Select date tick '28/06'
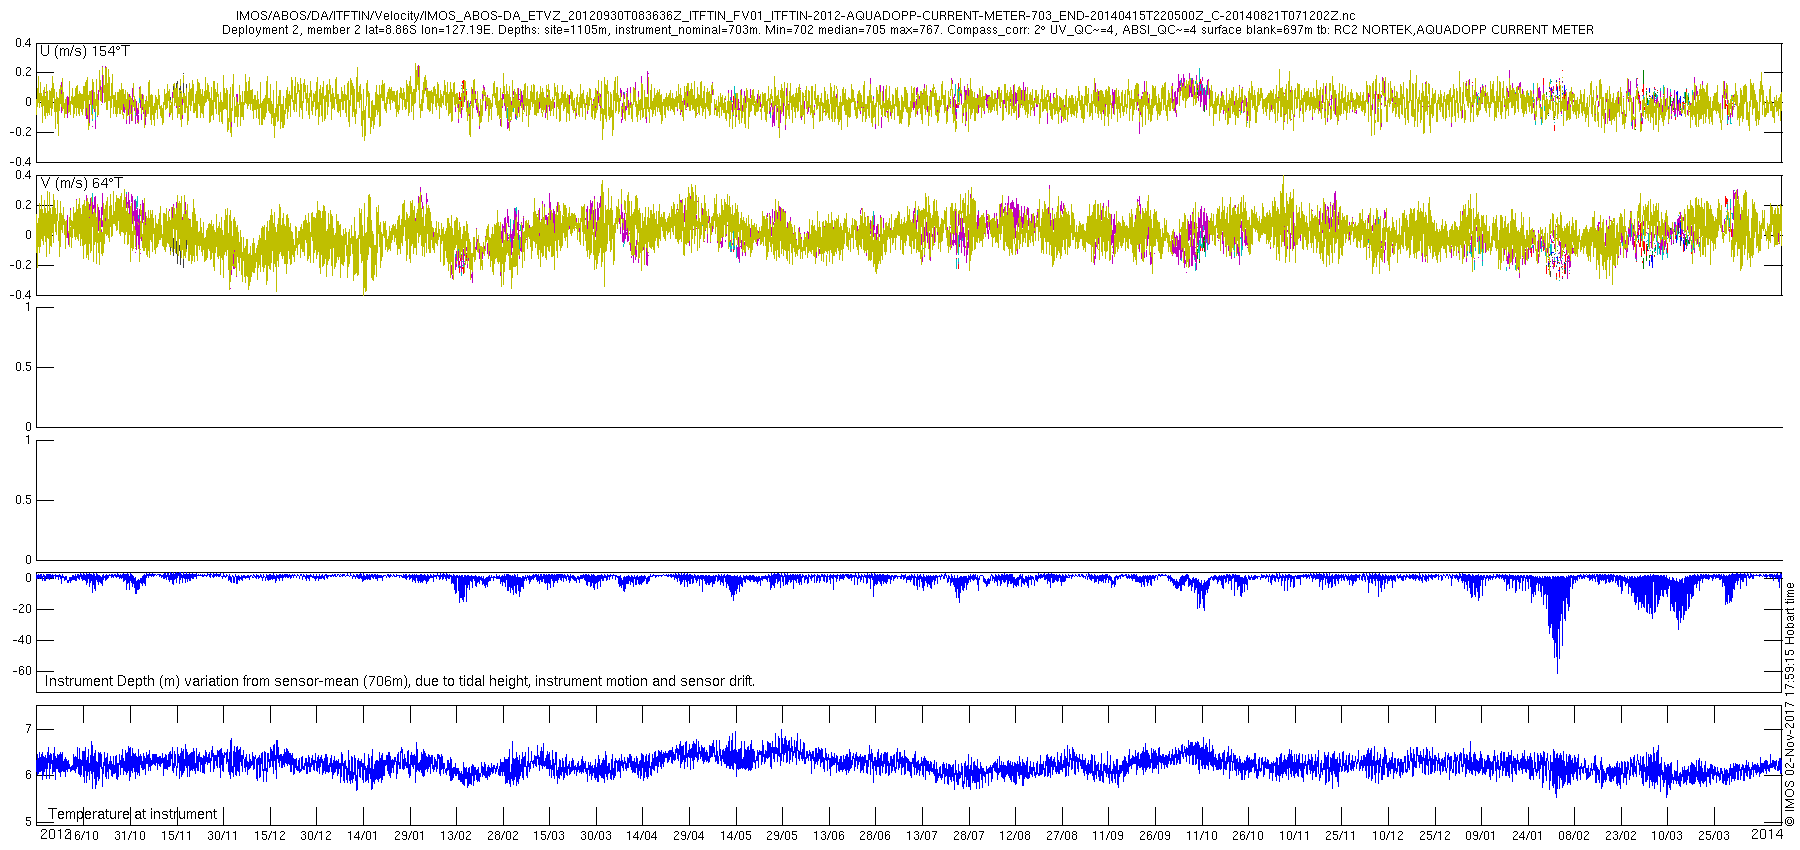The width and height of the screenshot is (1800, 850). point(875,836)
